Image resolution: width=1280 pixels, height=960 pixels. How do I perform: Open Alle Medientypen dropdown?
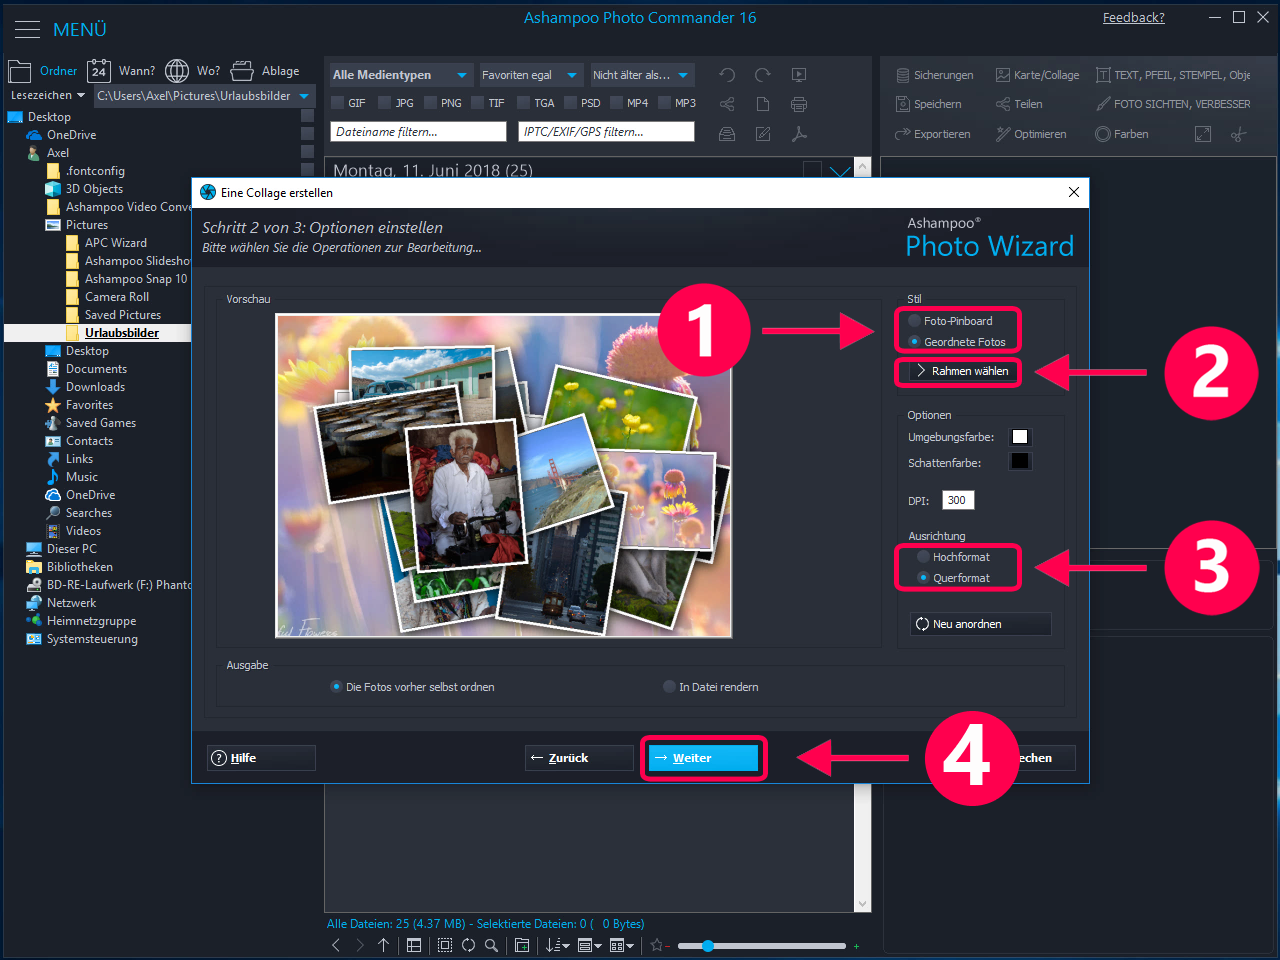point(400,75)
